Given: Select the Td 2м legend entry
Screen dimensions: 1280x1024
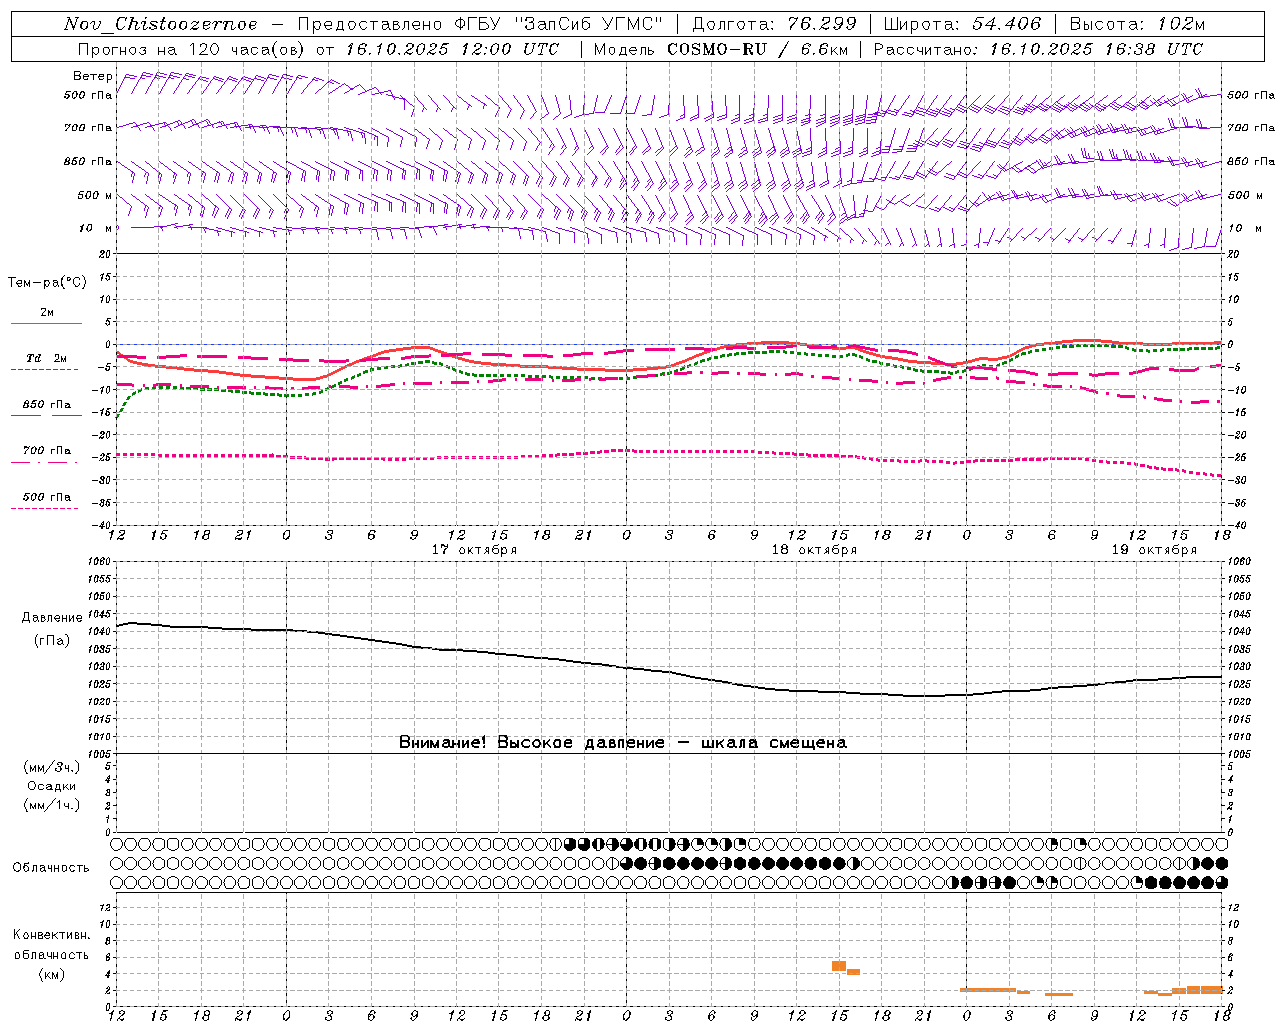Looking at the screenshot, I should coord(47,358).
